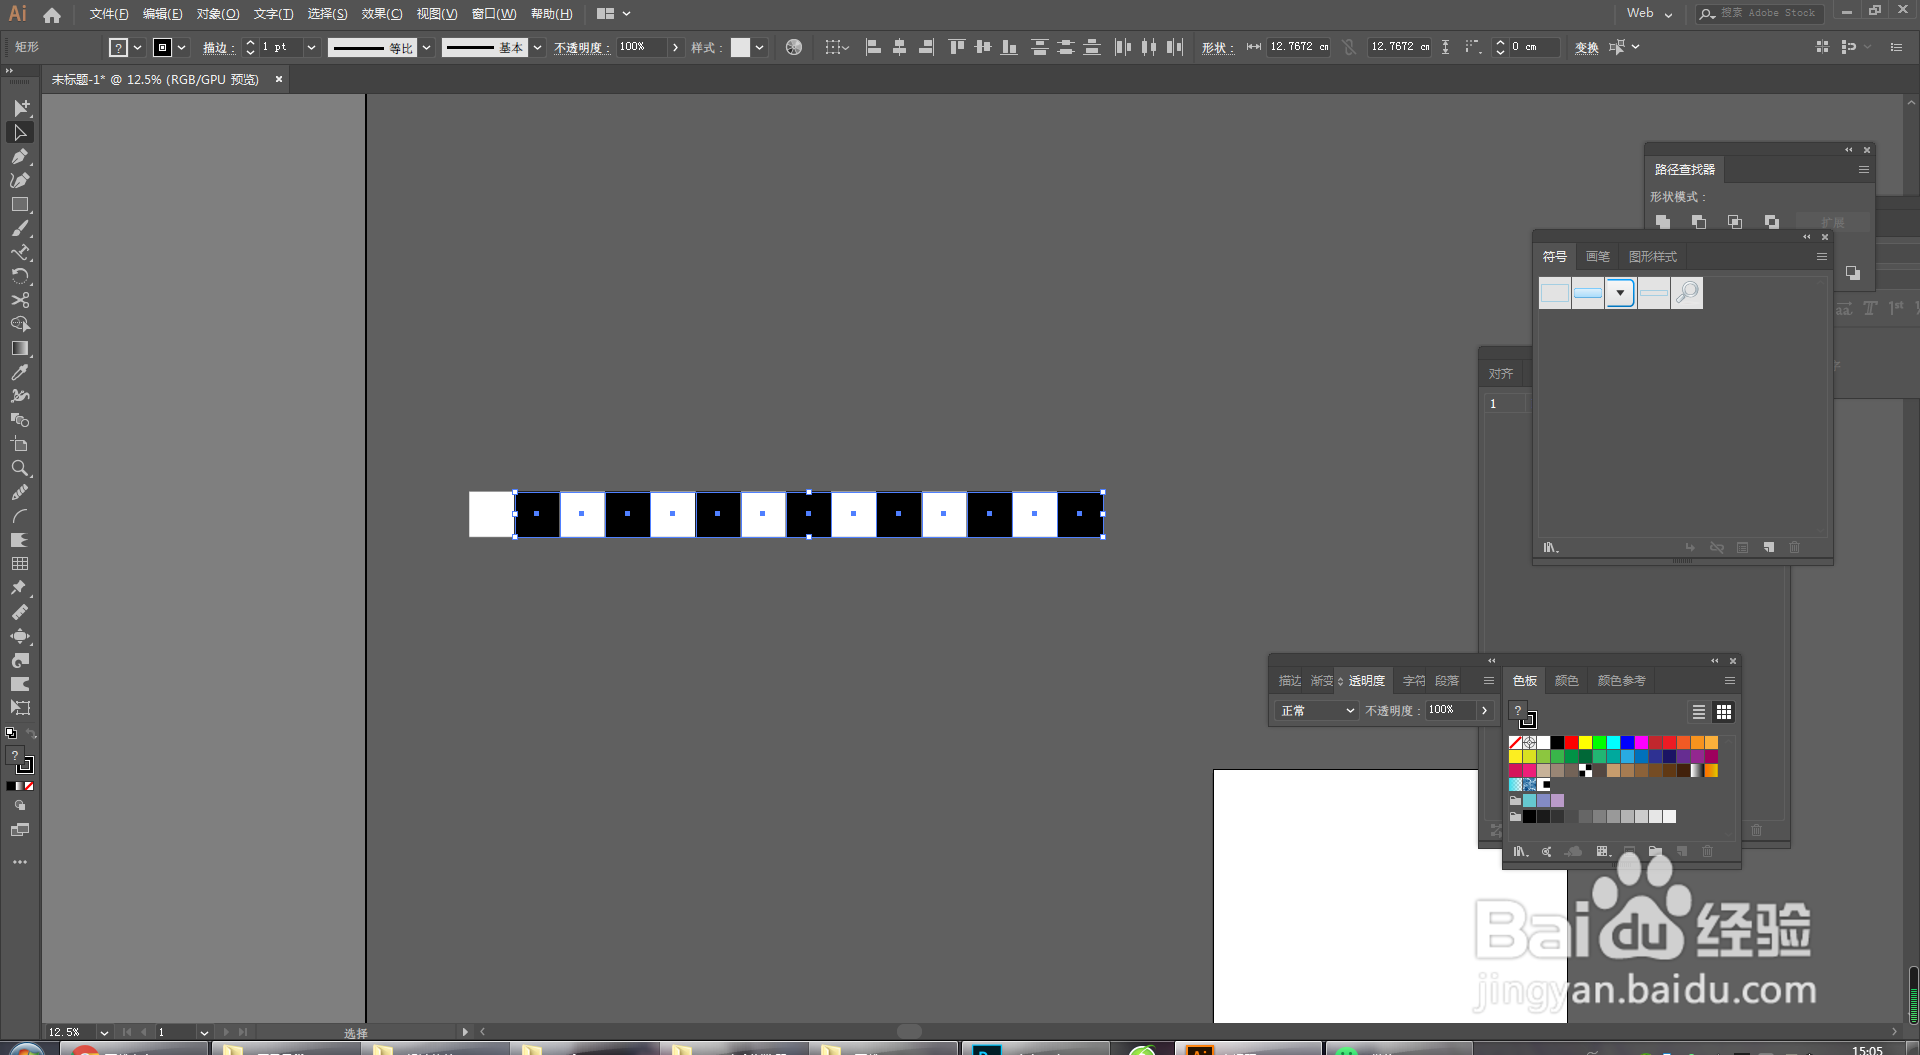Viewport: 1920px width, 1055px height.
Task: Click 描边 link in control bar
Action: (x=218, y=48)
